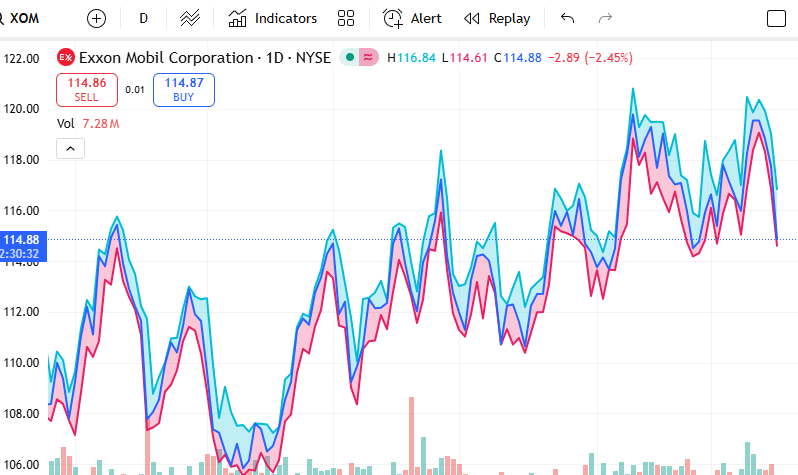Screen dimensions: 798x475
Task: Click the Exxon red logo icon
Action: [65, 58]
